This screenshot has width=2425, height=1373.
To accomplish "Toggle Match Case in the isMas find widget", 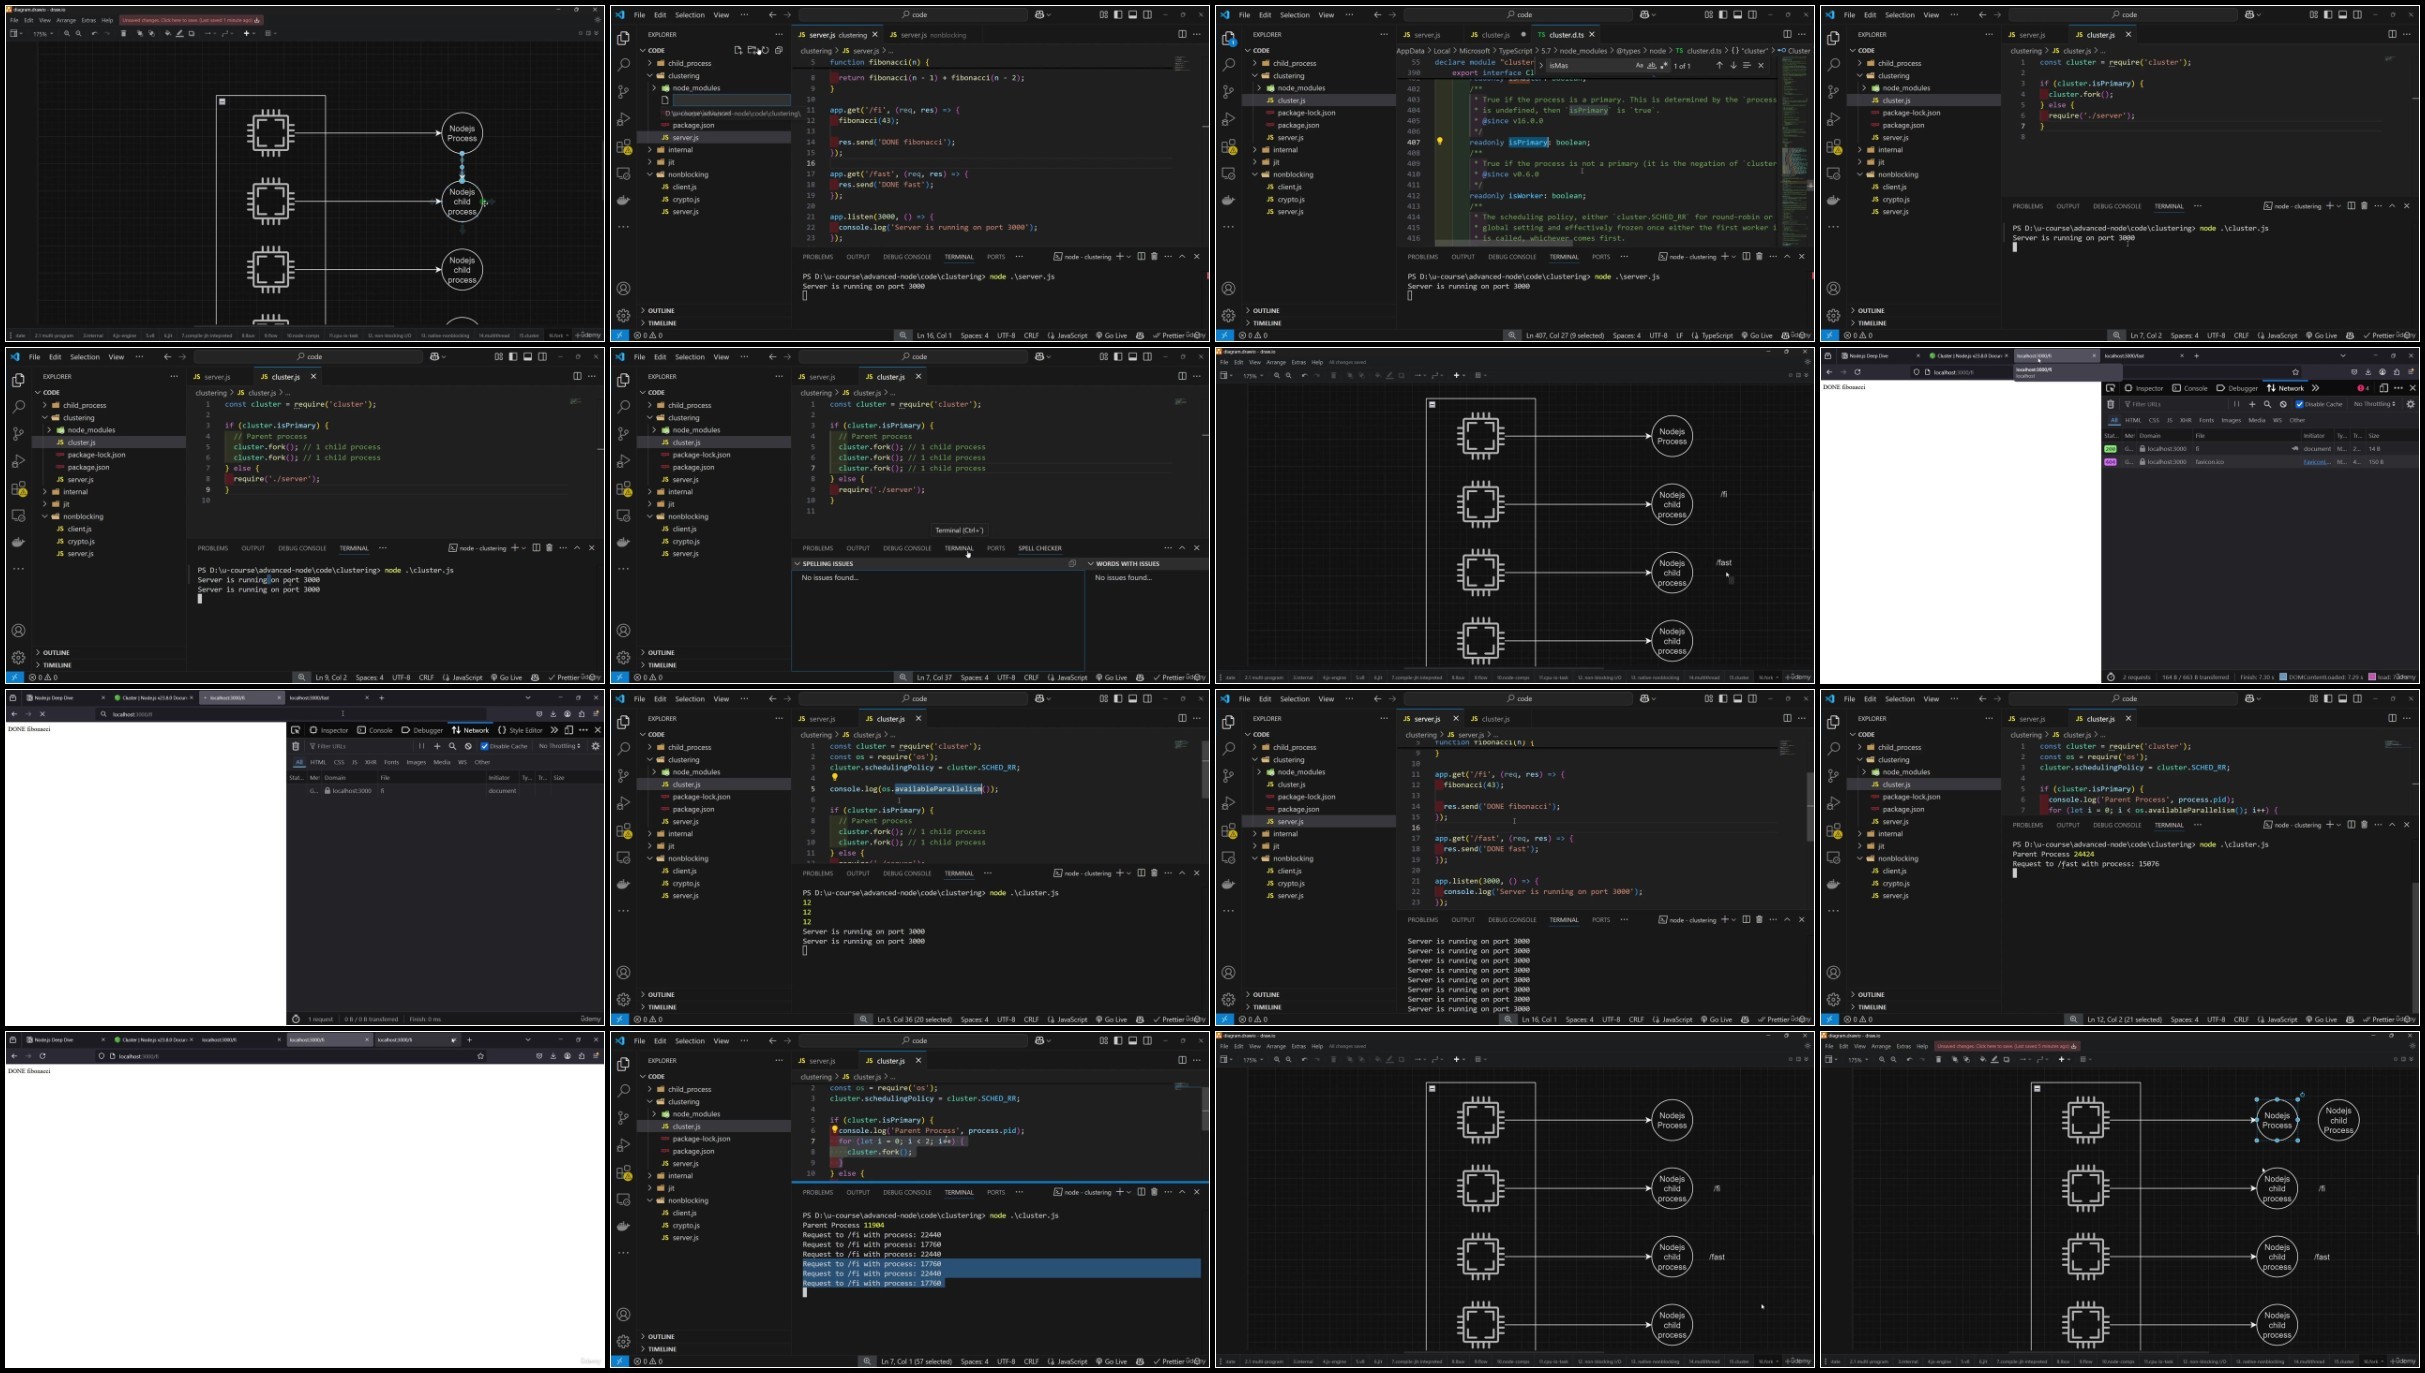I will tap(1639, 66).
